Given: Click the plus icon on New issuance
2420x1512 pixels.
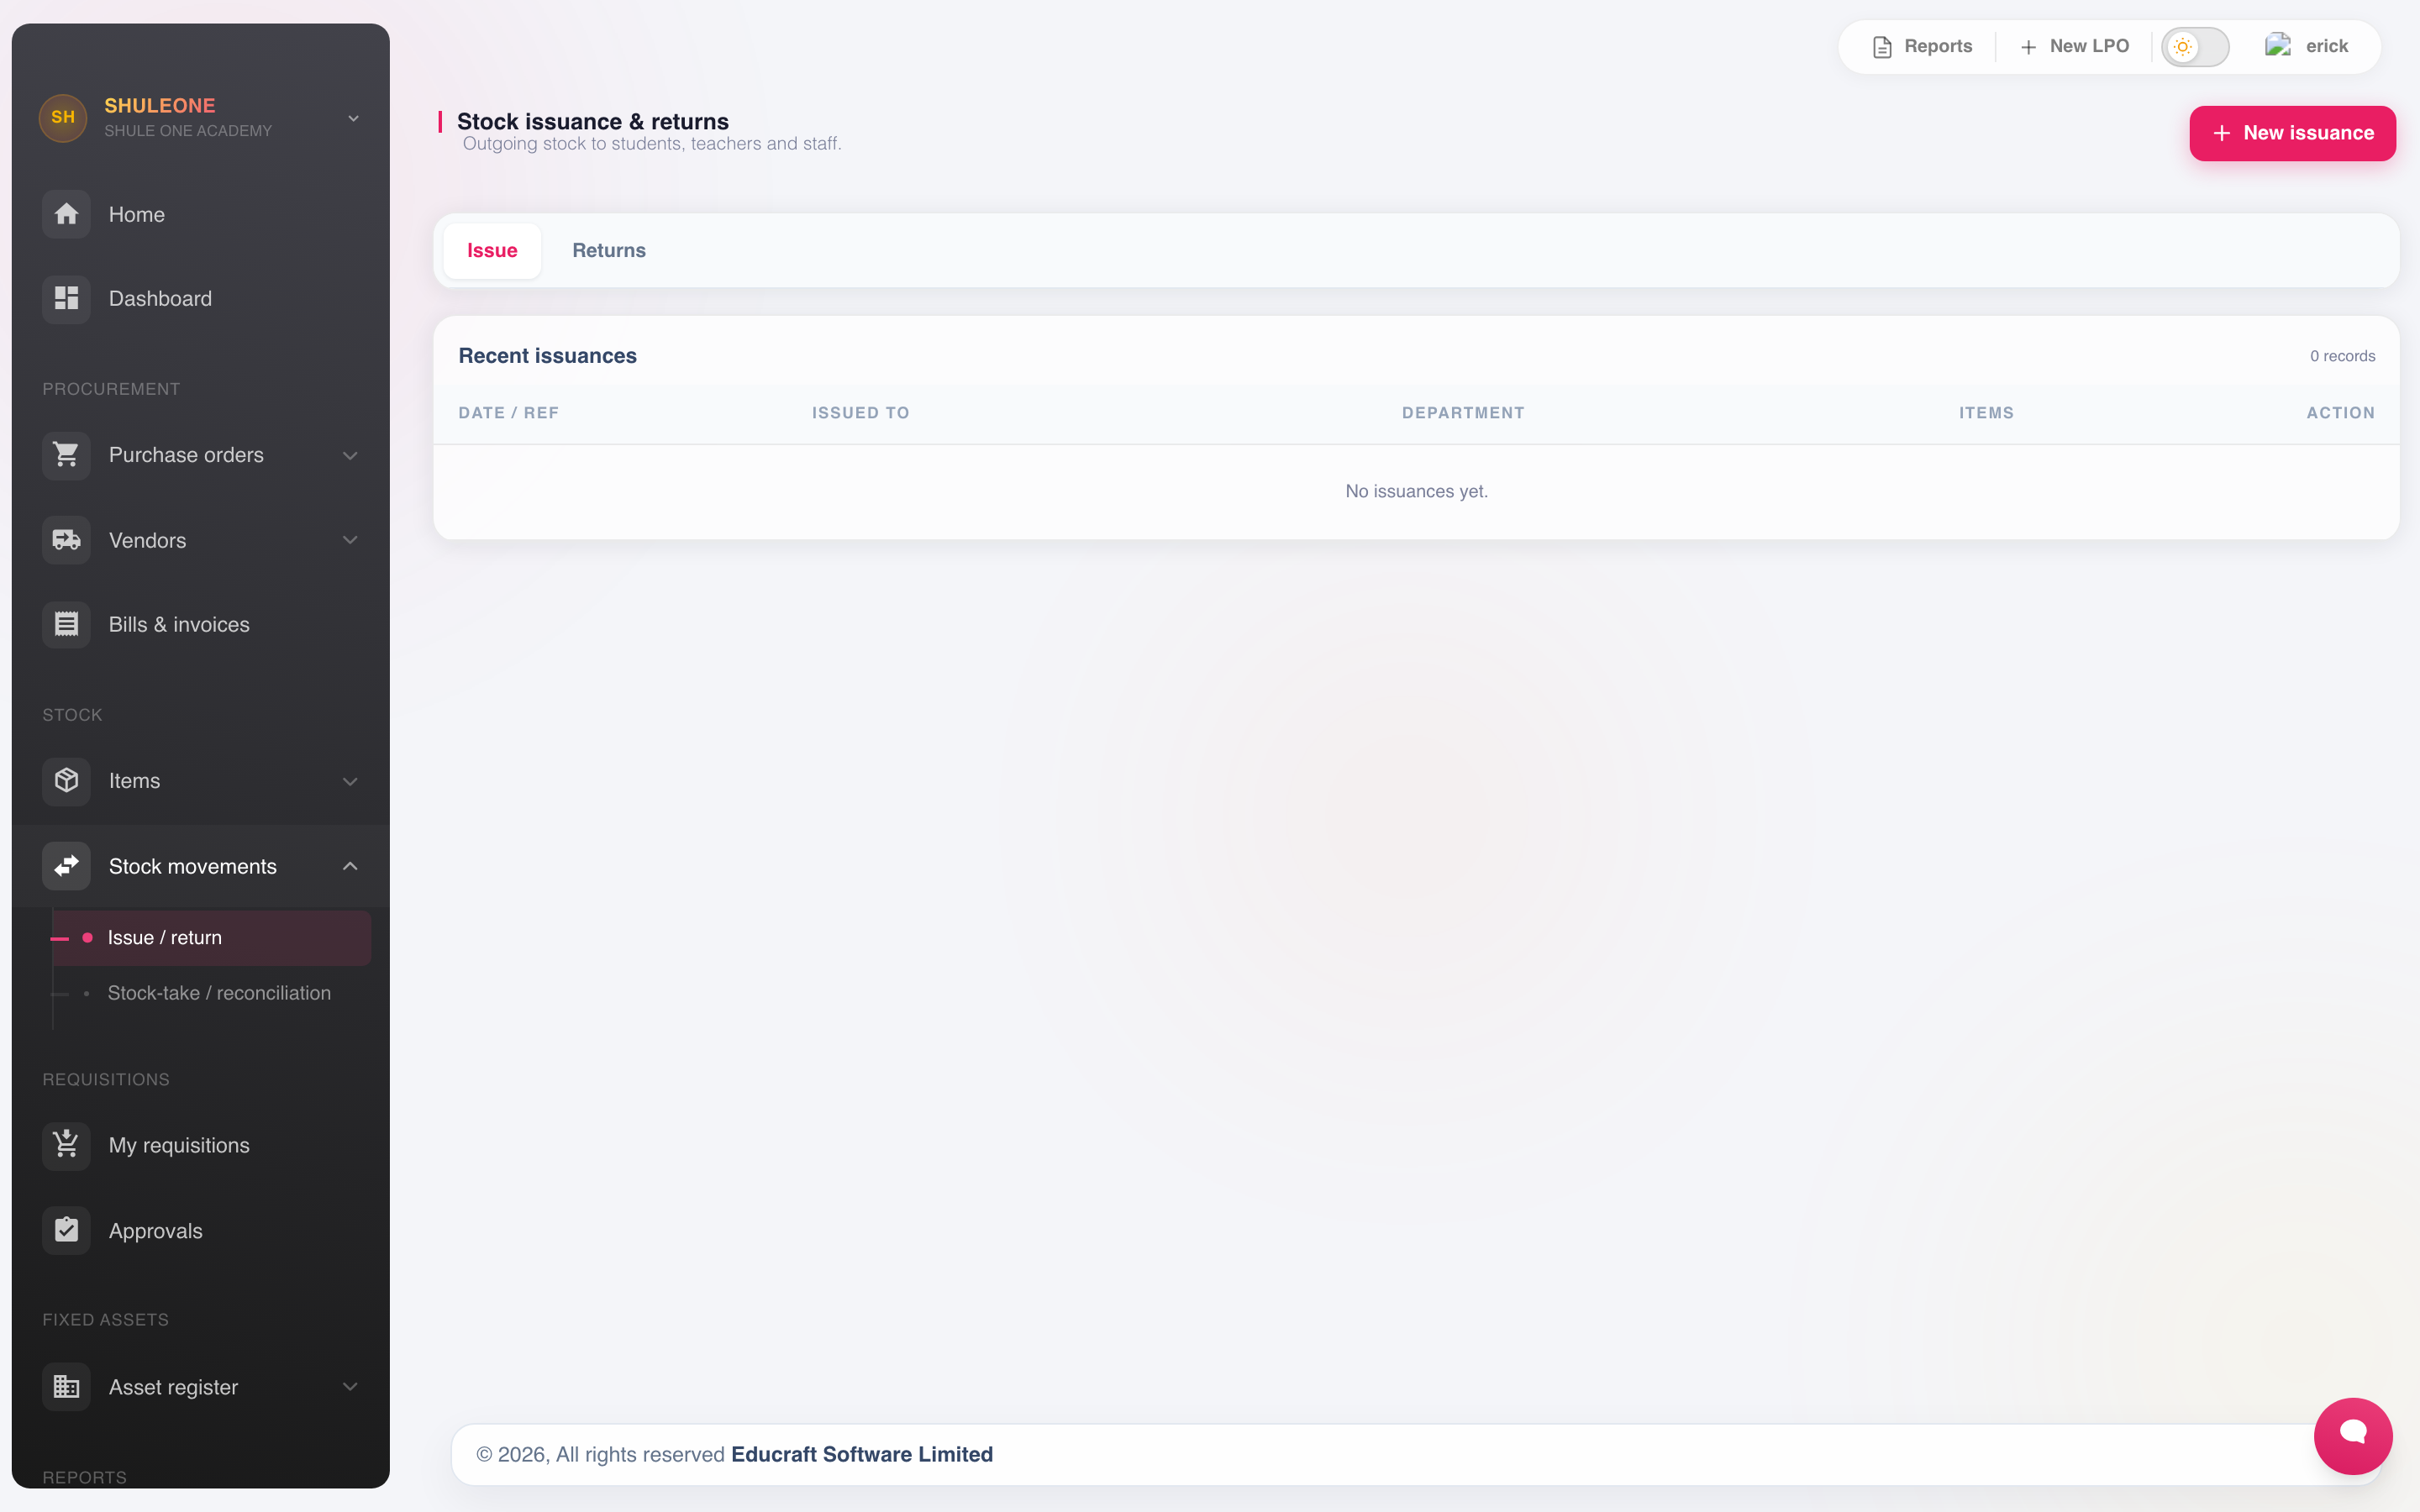Looking at the screenshot, I should [2222, 133].
